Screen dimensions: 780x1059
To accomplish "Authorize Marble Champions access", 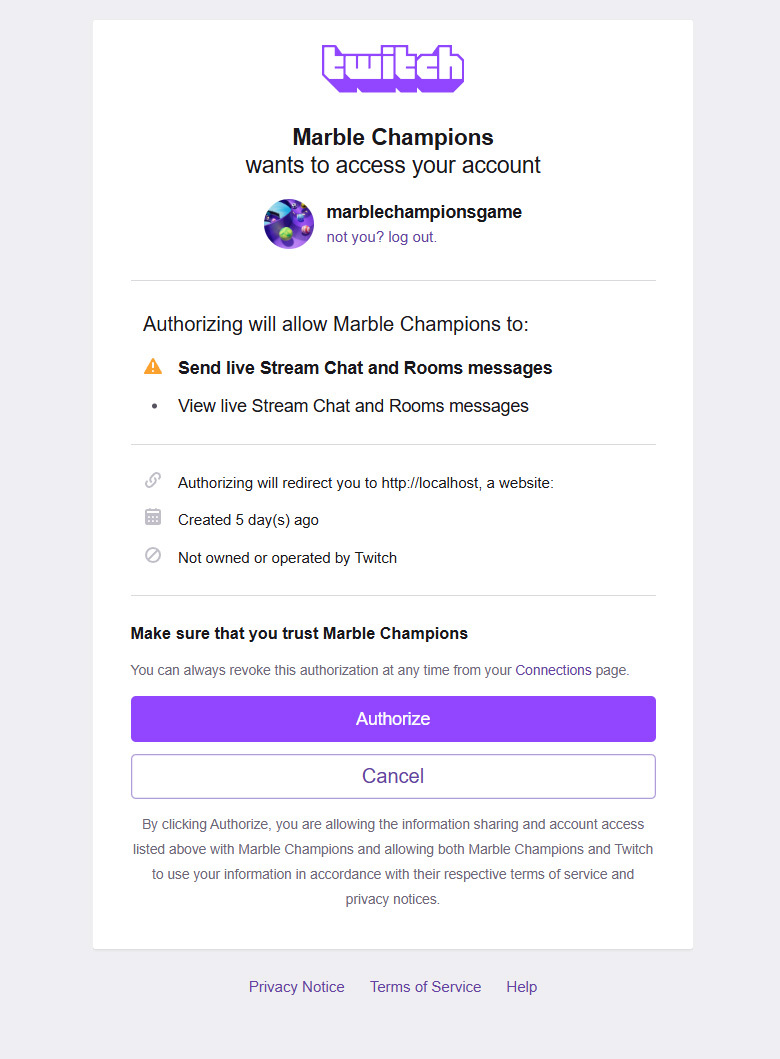I will tap(393, 719).
